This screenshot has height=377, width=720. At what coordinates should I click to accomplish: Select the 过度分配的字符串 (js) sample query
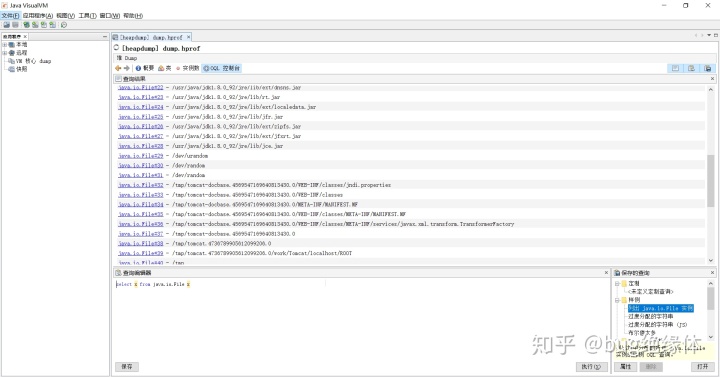point(658,325)
